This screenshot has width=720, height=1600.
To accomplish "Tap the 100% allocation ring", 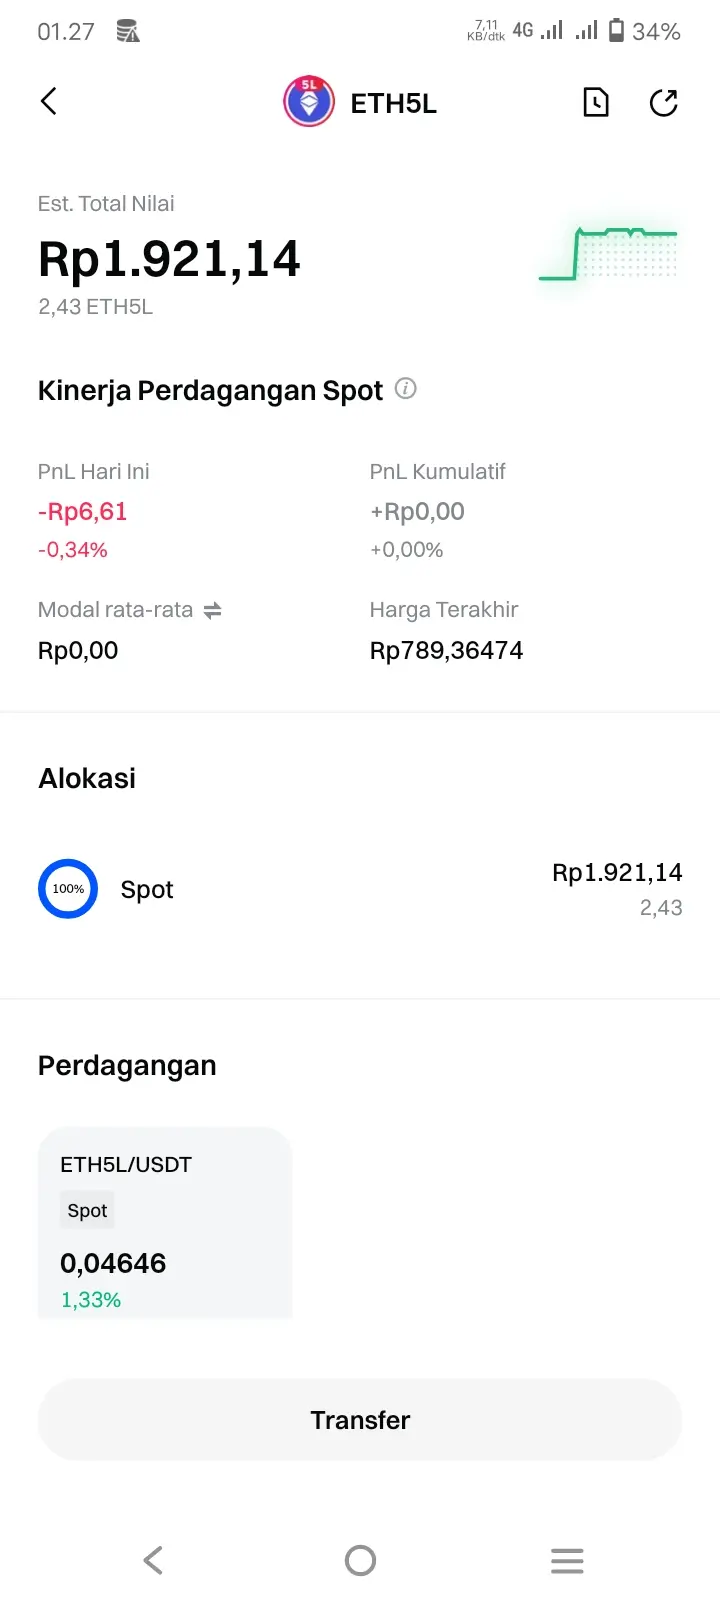I will [x=68, y=889].
